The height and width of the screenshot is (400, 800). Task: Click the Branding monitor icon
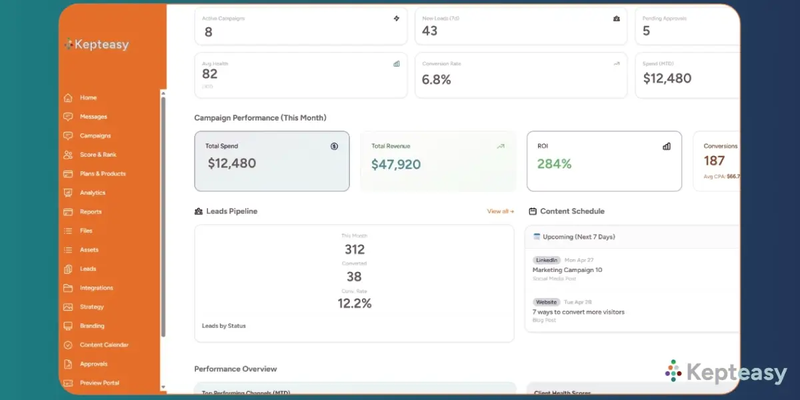click(x=68, y=326)
